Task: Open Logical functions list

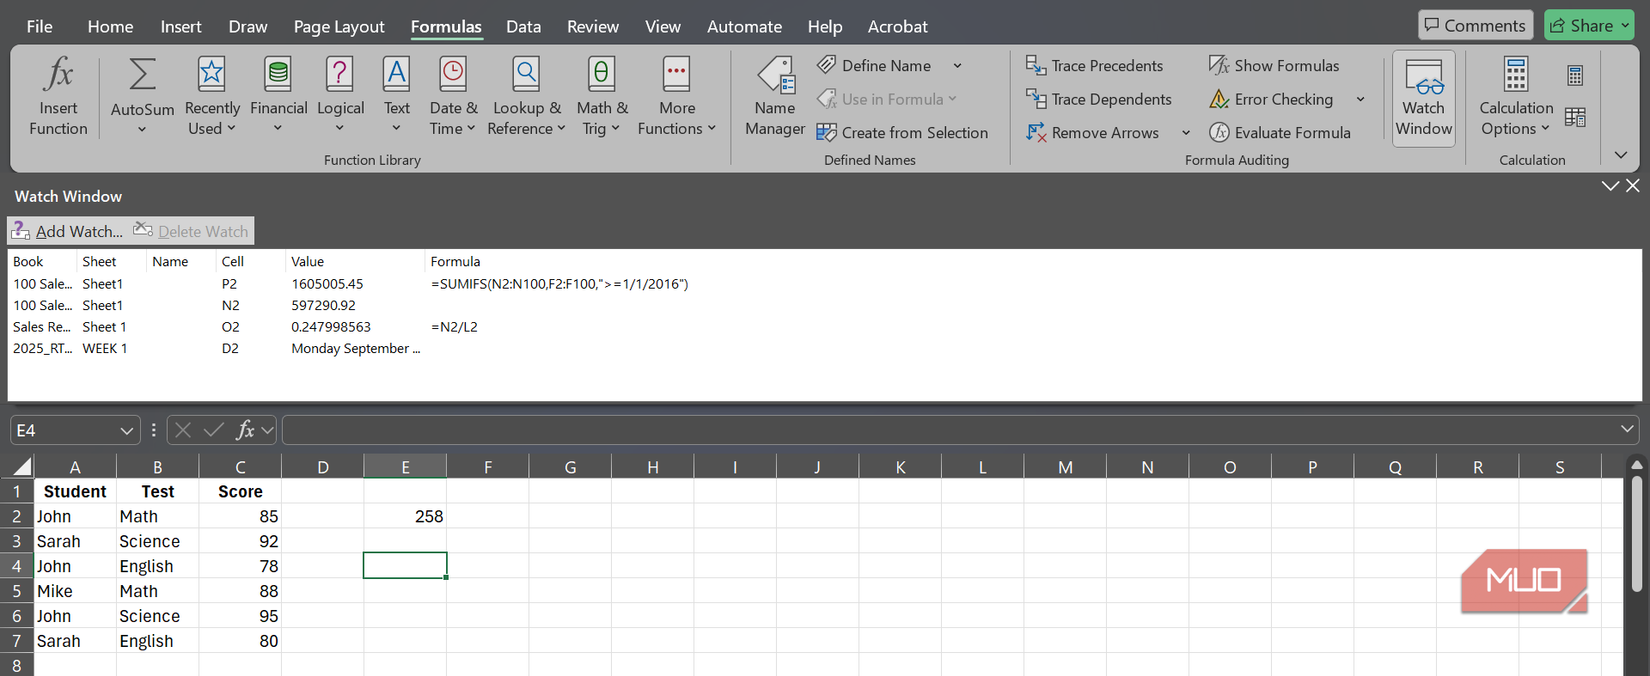Action: coord(340,97)
